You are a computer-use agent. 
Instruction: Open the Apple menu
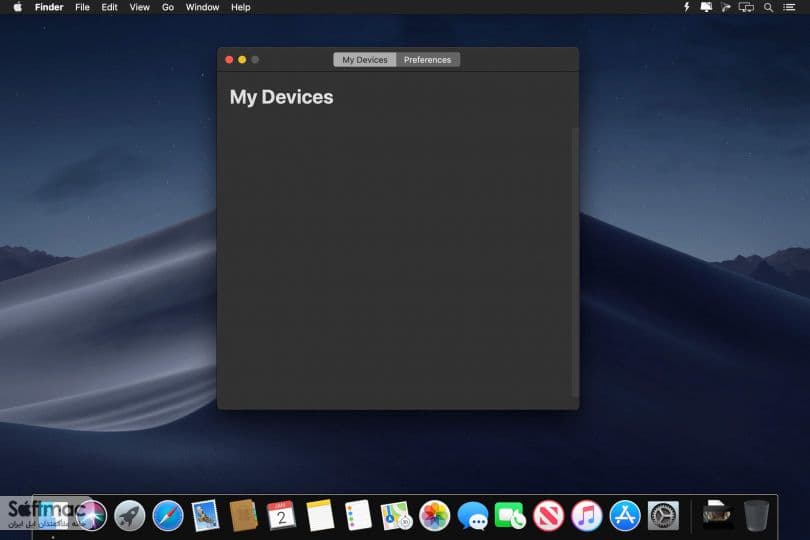[x=18, y=7]
